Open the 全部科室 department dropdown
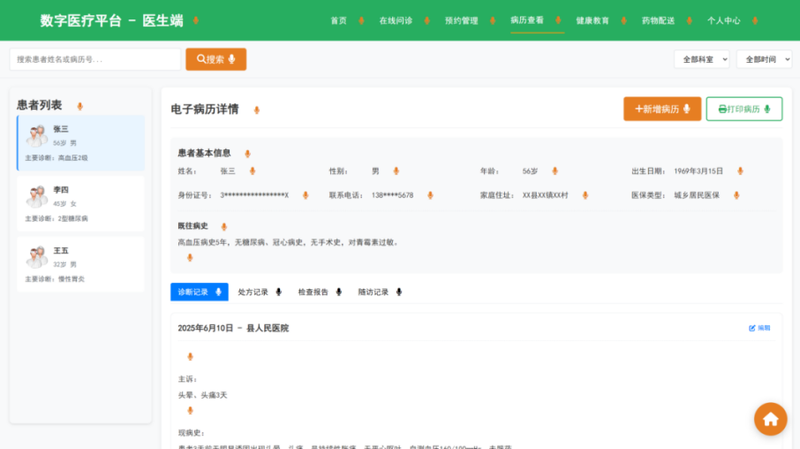The image size is (800, 449). click(x=701, y=60)
